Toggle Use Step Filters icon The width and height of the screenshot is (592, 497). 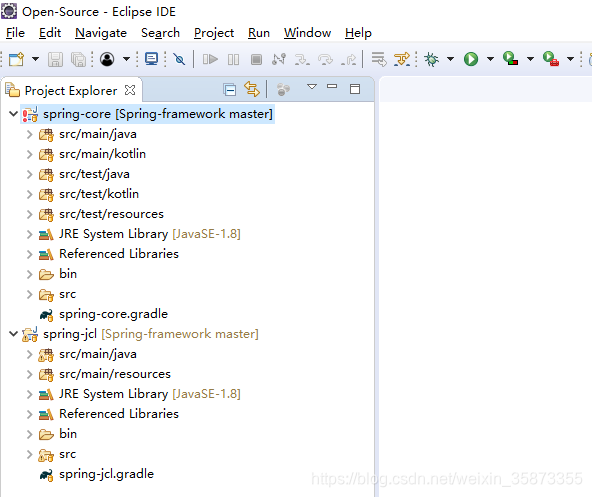tap(402, 59)
